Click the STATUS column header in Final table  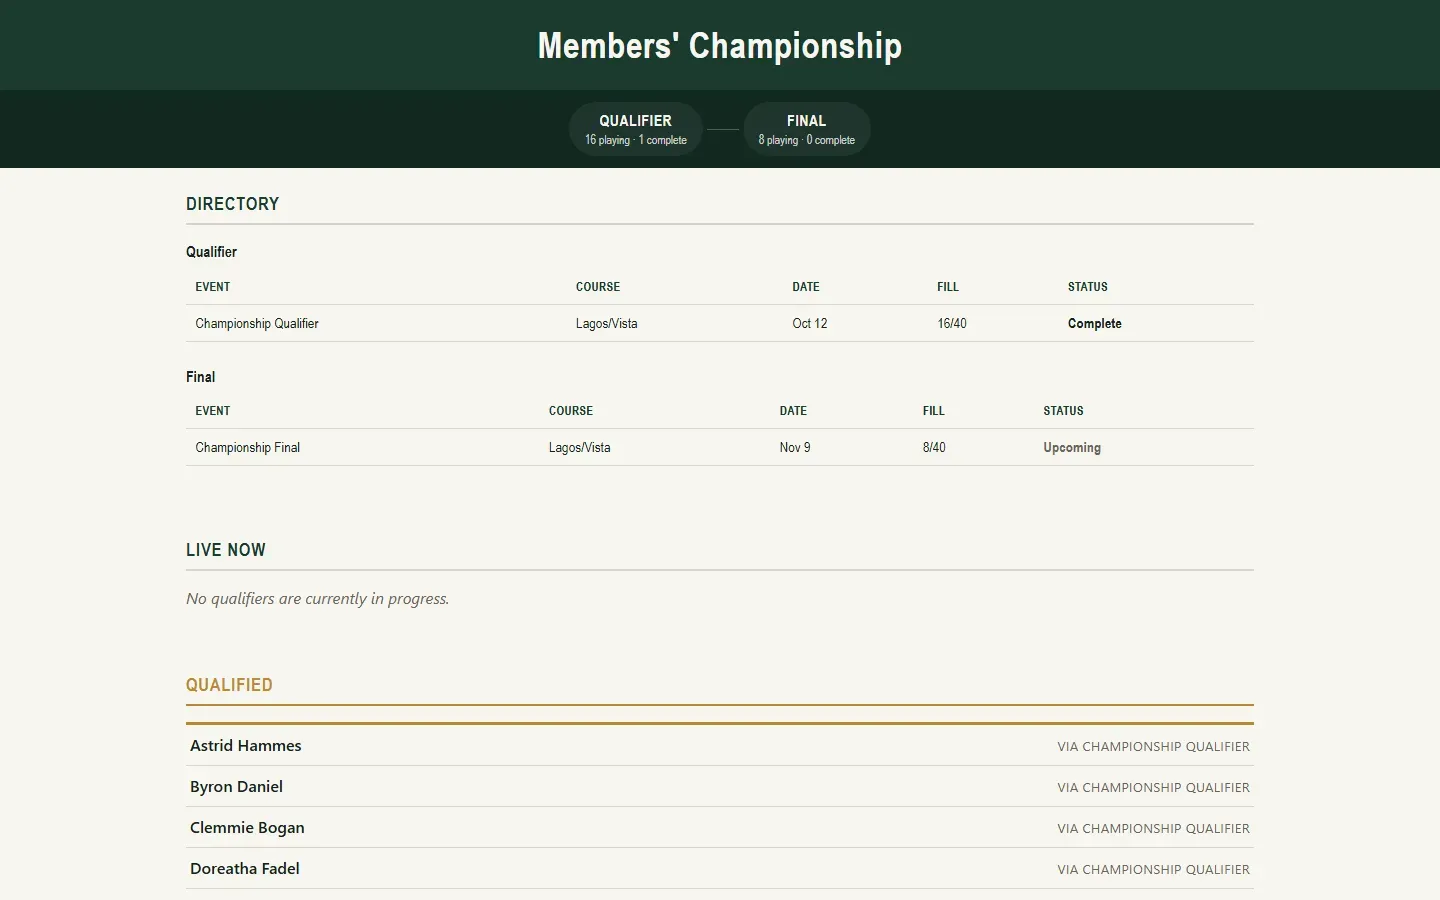[x=1064, y=411]
